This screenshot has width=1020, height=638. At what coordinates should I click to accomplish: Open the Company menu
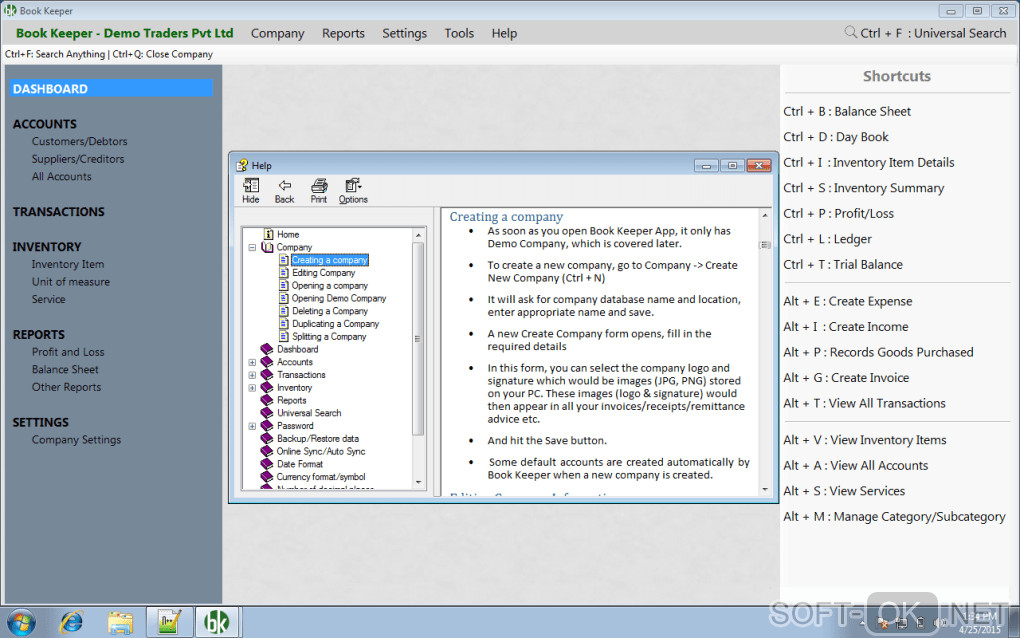[x=277, y=33]
